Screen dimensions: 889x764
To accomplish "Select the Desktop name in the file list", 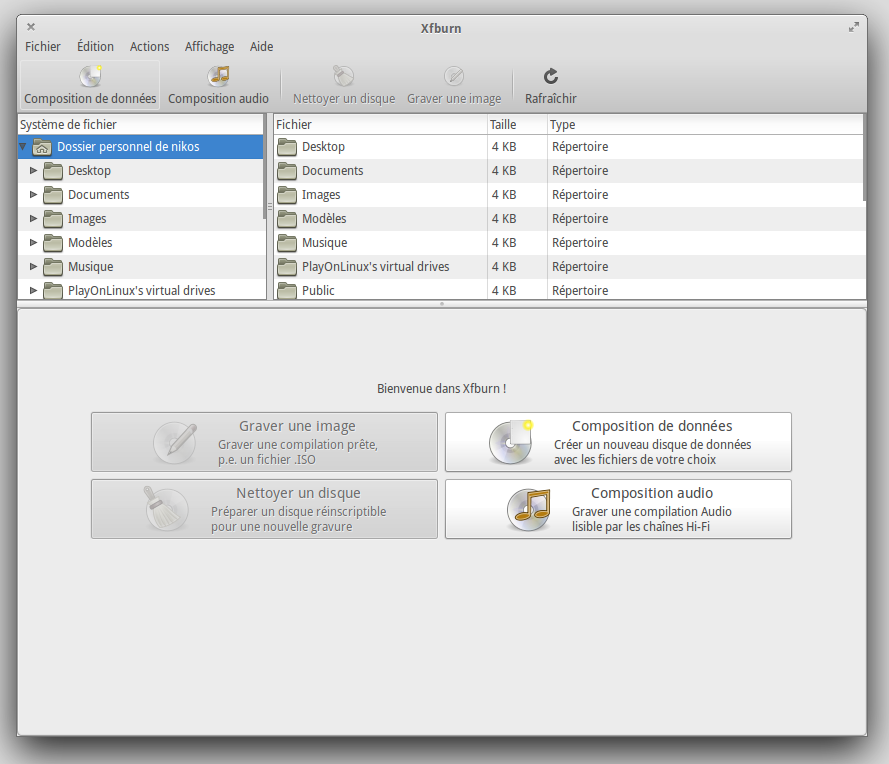I will 323,147.
